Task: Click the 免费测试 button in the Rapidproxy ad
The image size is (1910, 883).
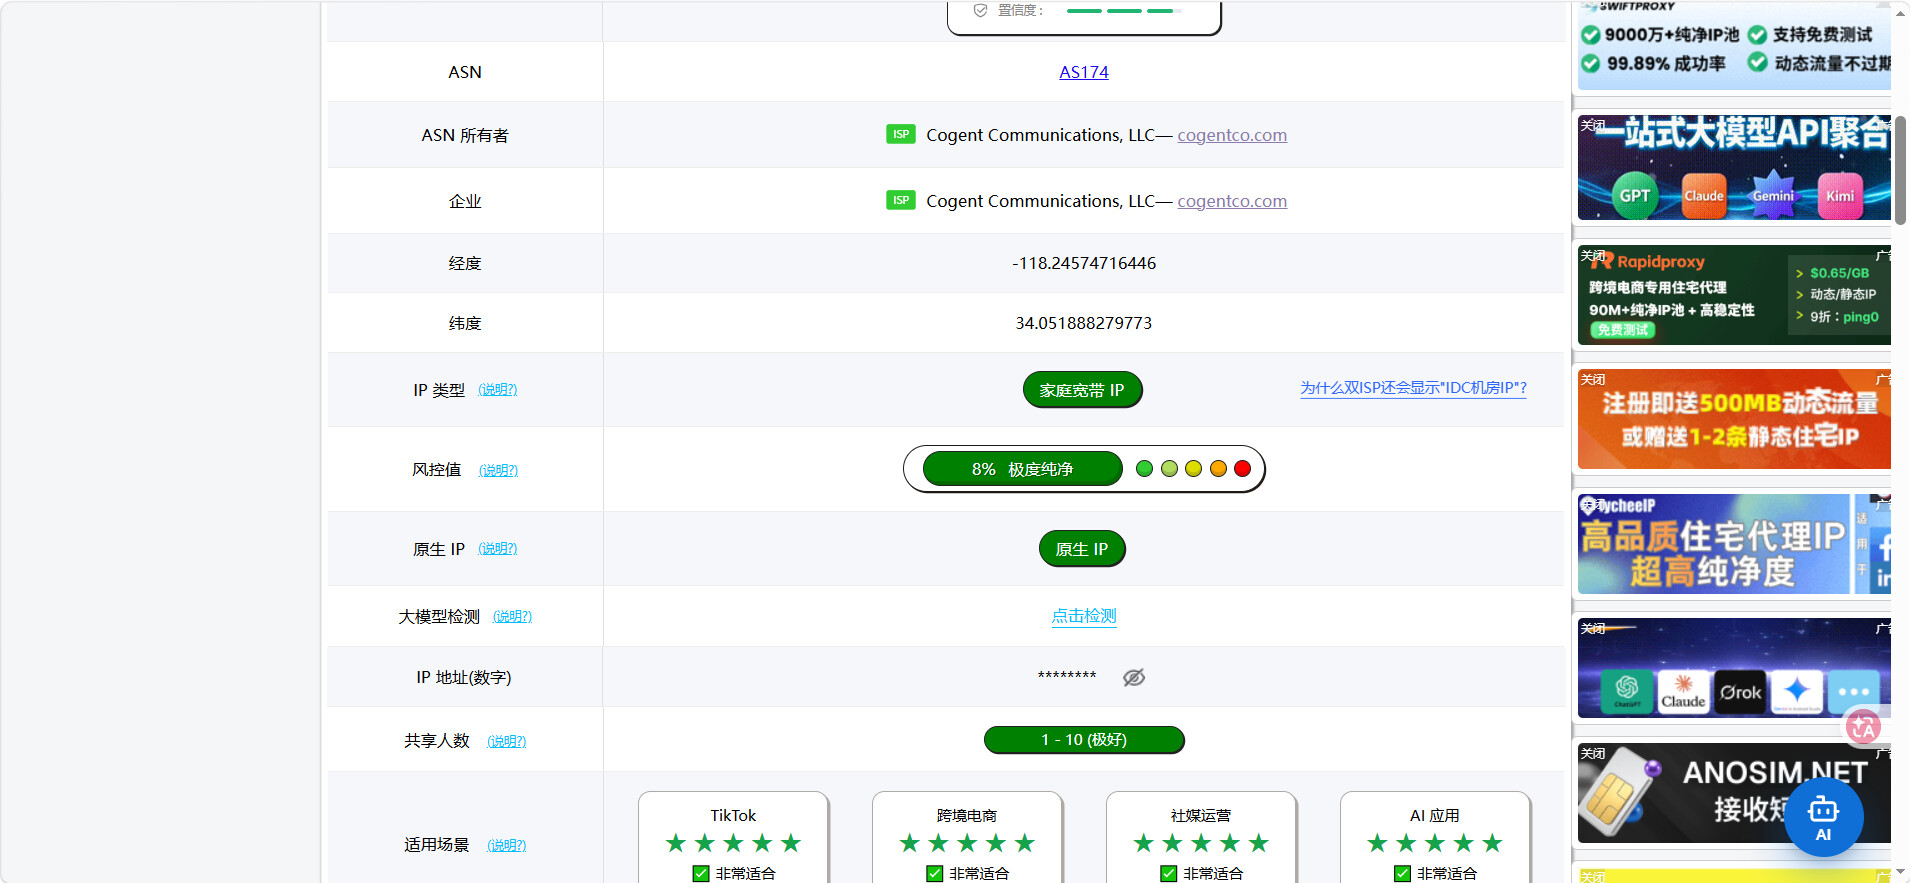Action: click(x=1623, y=330)
